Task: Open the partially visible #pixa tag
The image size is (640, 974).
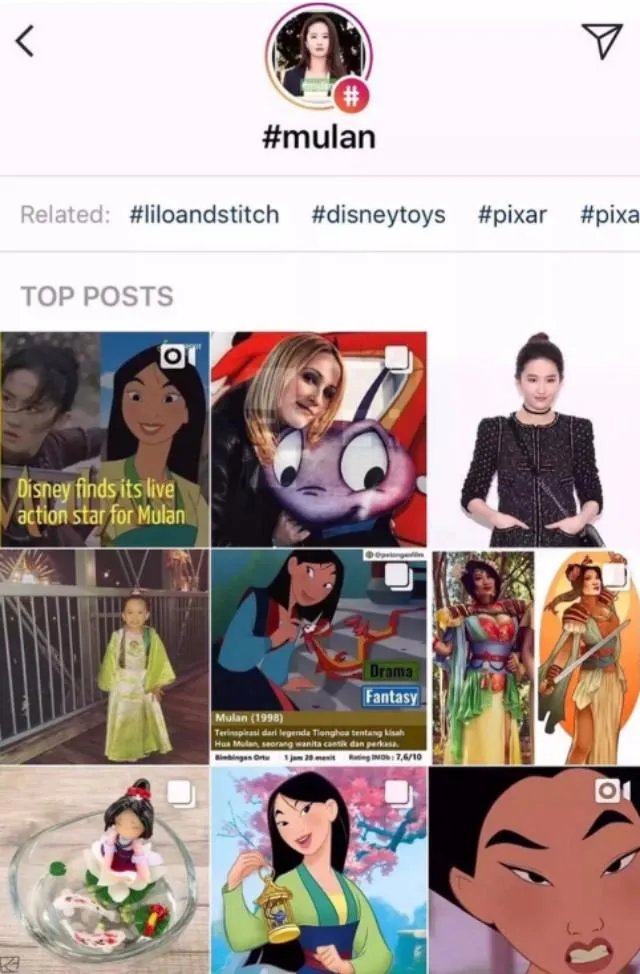Action: 610,214
